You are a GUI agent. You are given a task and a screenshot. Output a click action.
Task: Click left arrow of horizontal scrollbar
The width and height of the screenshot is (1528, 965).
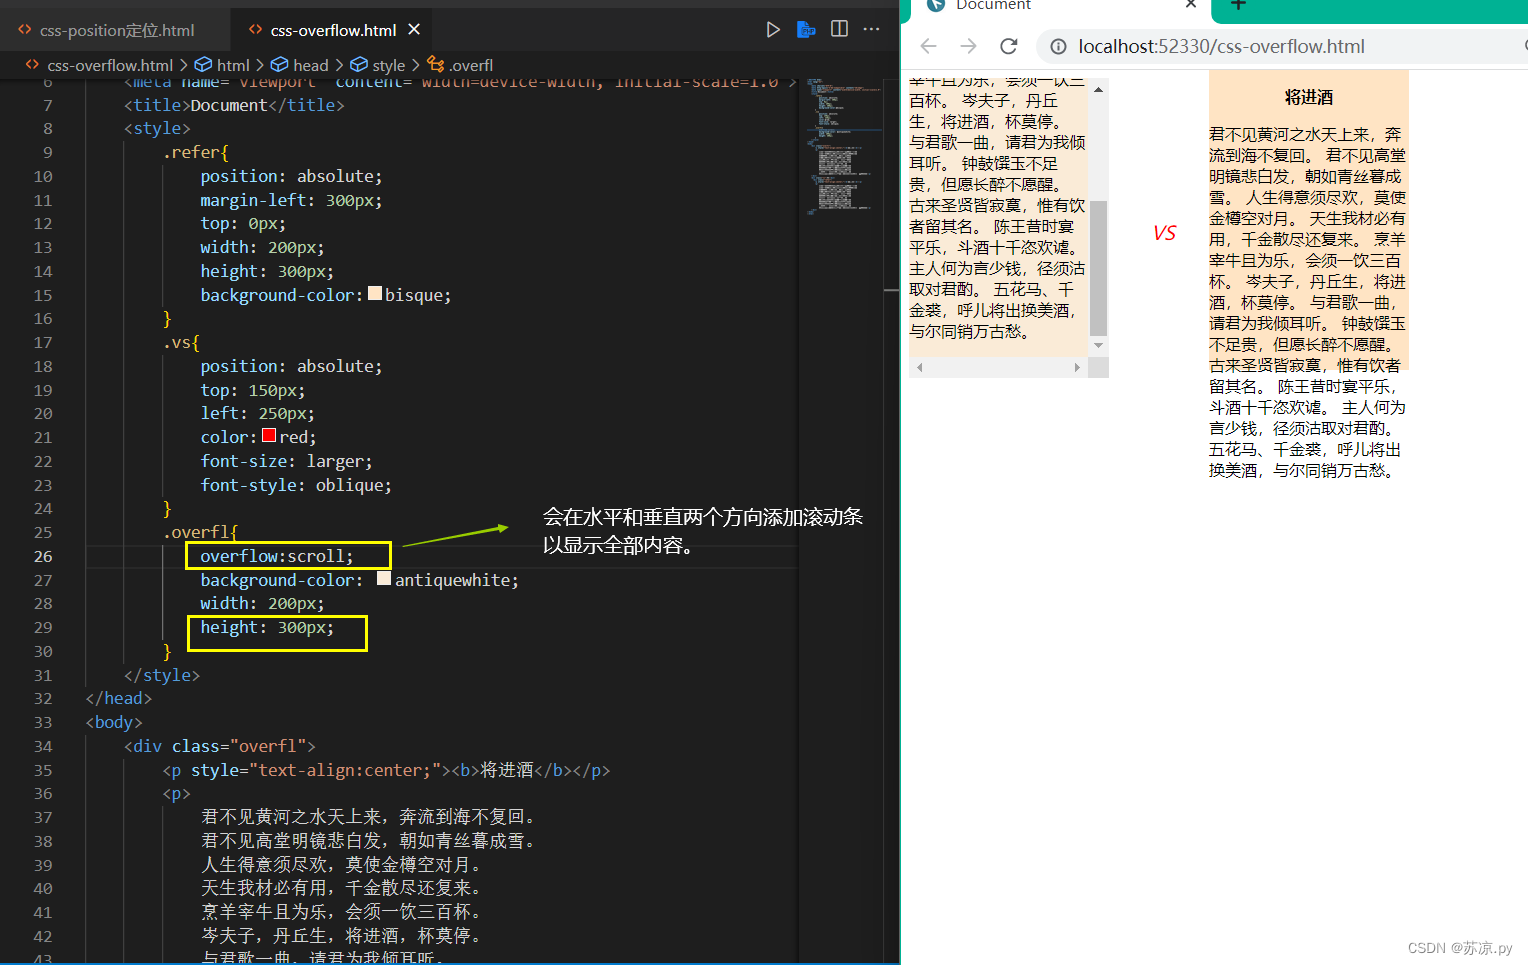pos(919,367)
